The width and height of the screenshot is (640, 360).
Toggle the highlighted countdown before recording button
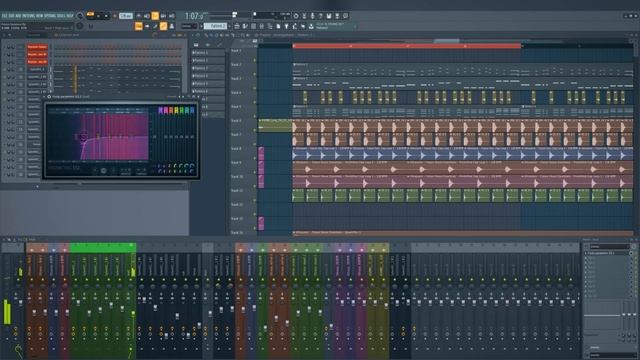point(155,16)
